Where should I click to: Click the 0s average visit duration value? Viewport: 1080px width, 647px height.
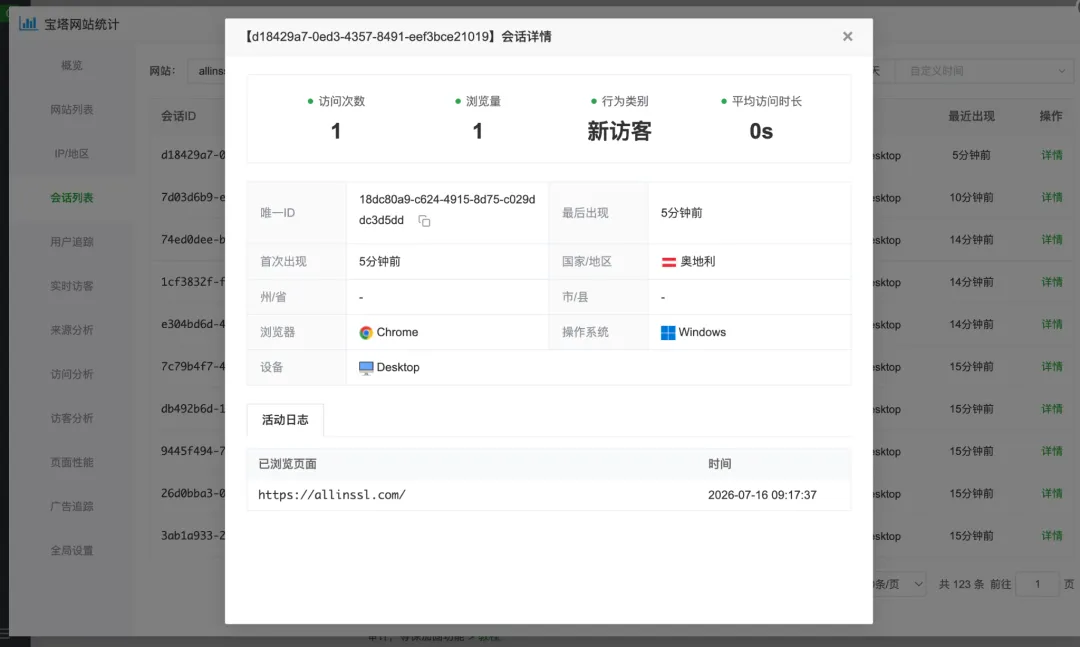(x=761, y=131)
